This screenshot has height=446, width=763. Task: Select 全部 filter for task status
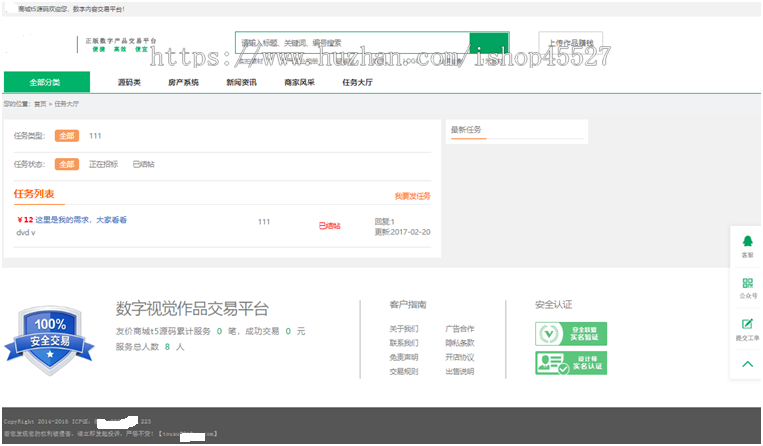pyautogui.click(x=67, y=164)
